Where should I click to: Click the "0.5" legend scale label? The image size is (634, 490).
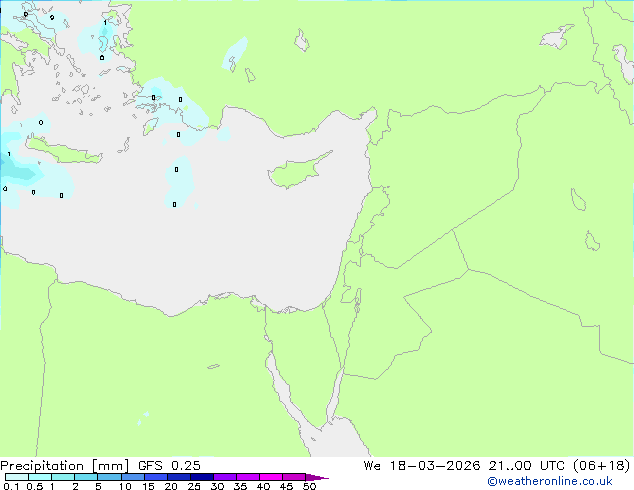tap(35, 486)
